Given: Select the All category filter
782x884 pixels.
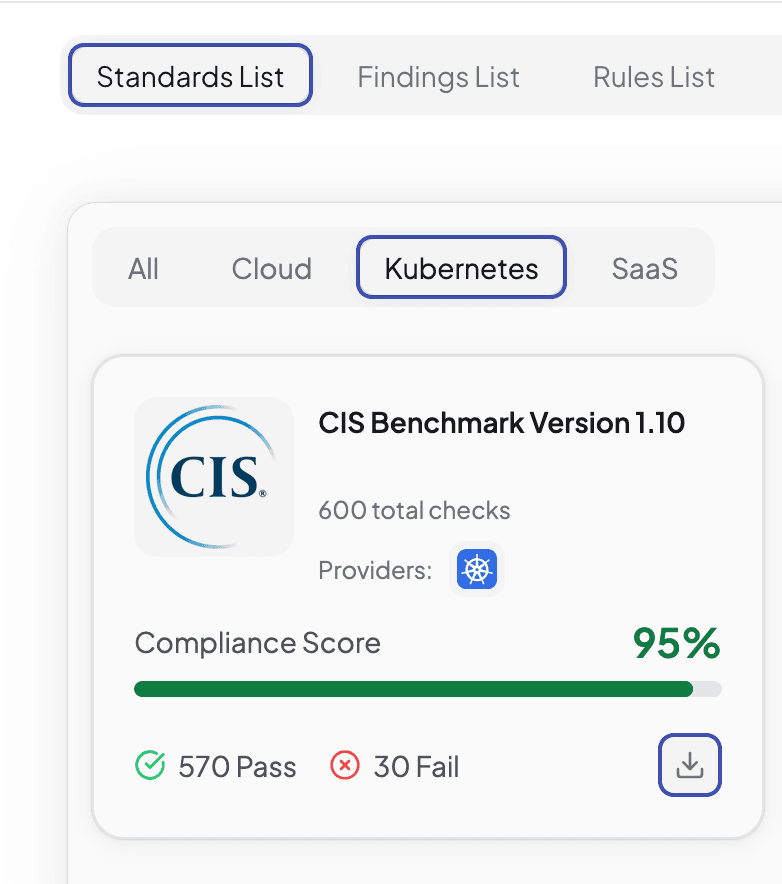Looking at the screenshot, I should pyautogui.click(x=143, y=267).
